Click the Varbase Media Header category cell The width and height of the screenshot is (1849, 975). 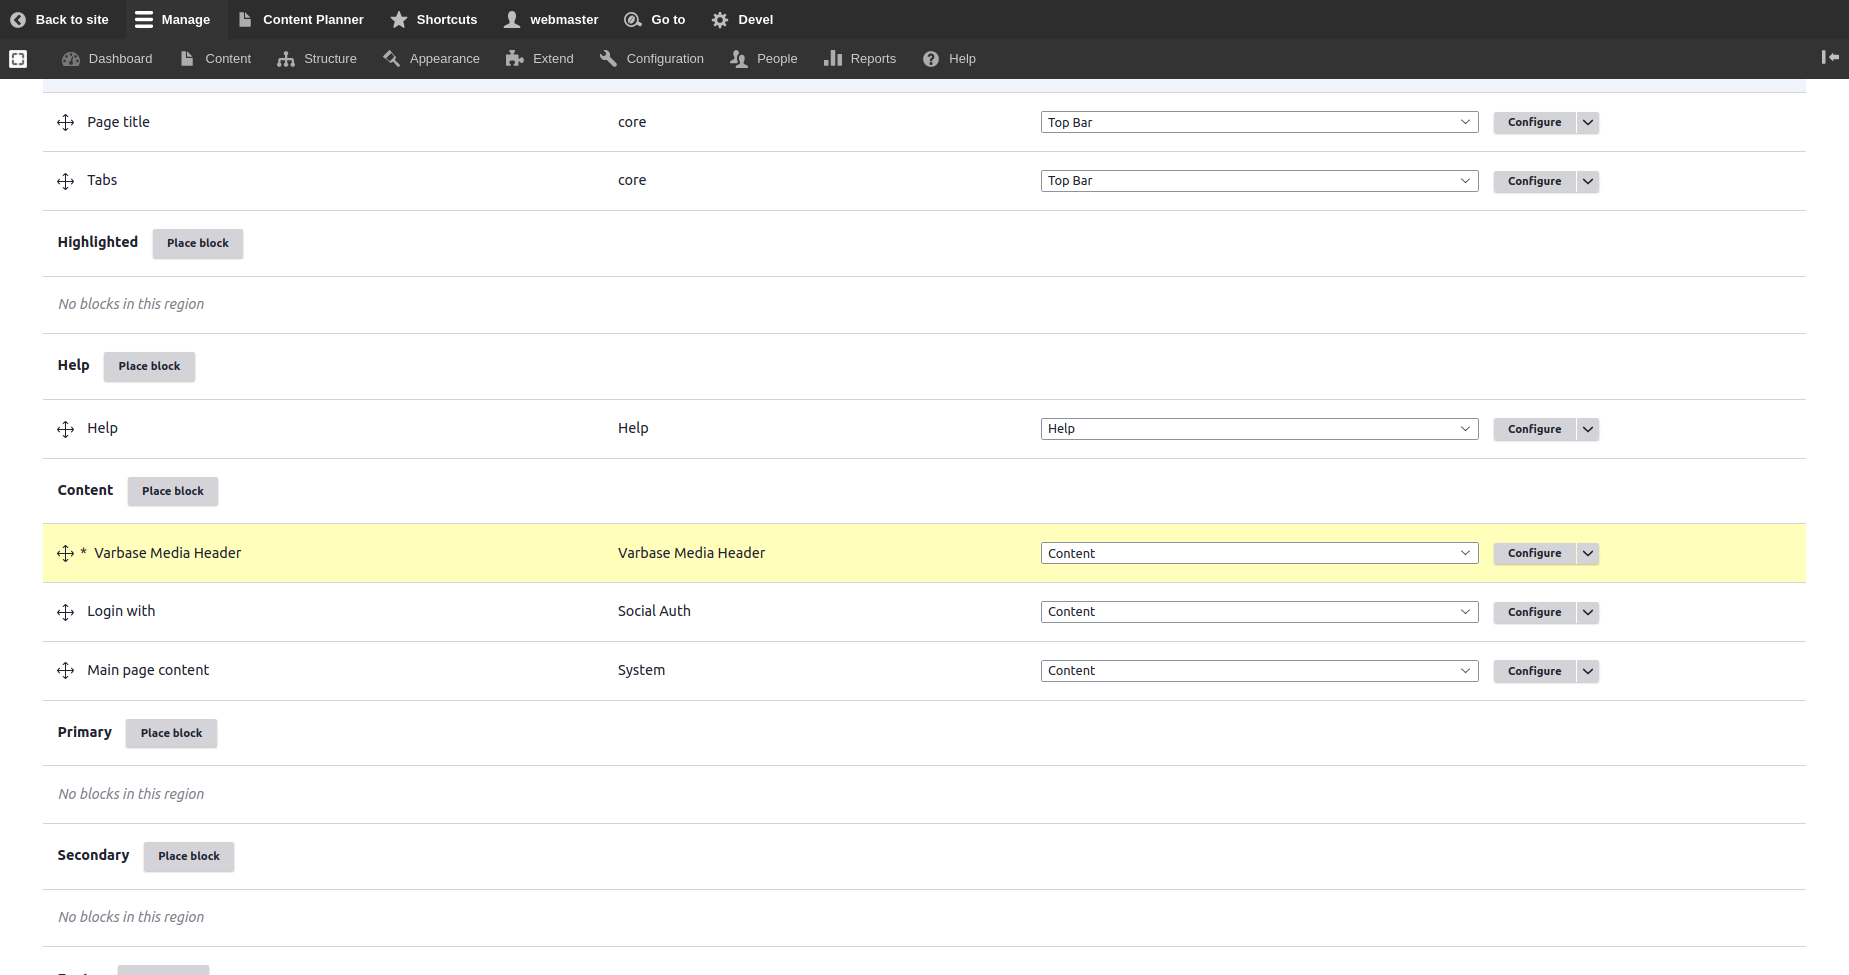[691, 553]
